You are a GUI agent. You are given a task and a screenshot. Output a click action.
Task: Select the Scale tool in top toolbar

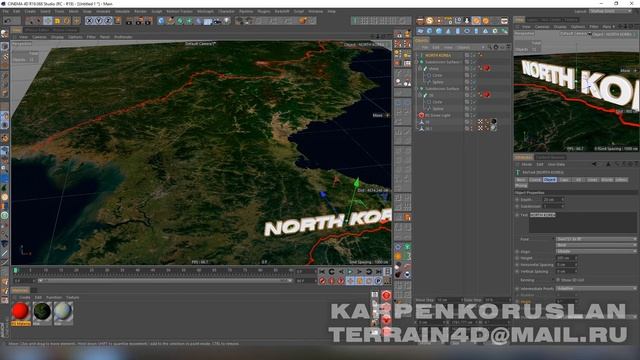(x=57, y=21)
